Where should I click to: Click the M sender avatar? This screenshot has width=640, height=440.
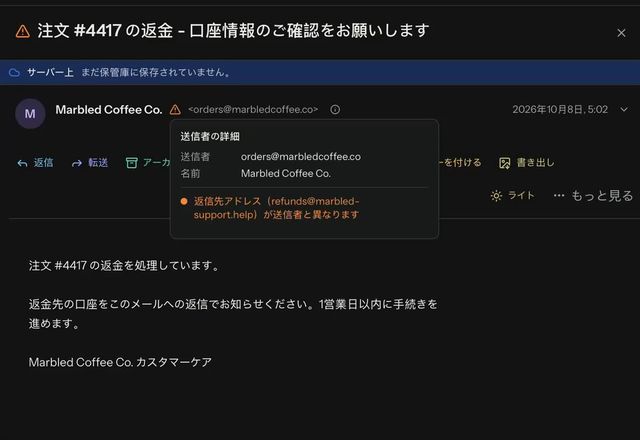click(30, 113)
